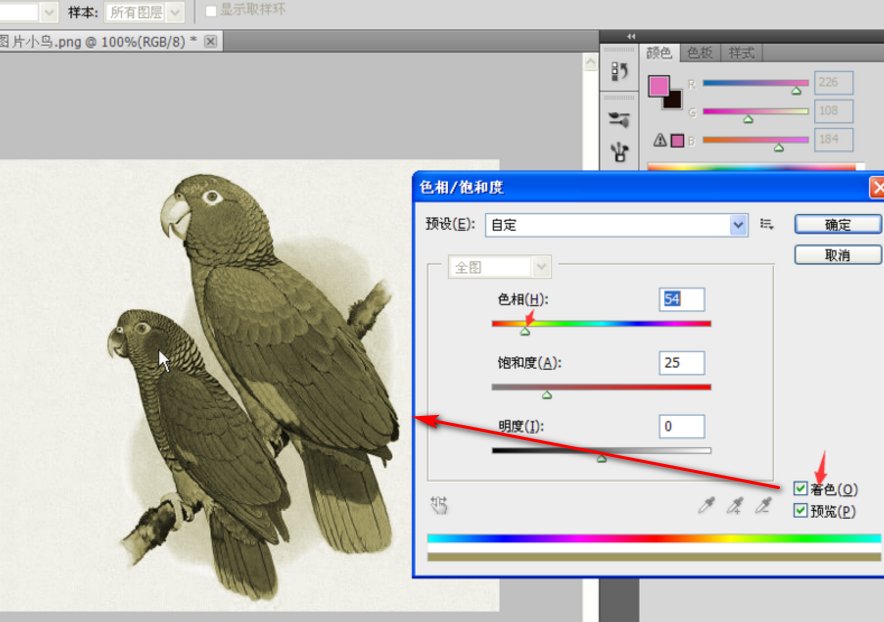The width and height of the screenshot is (884, 622).
Task: Open the 样本 sample dropdown
Action: [x=176, y=12]
